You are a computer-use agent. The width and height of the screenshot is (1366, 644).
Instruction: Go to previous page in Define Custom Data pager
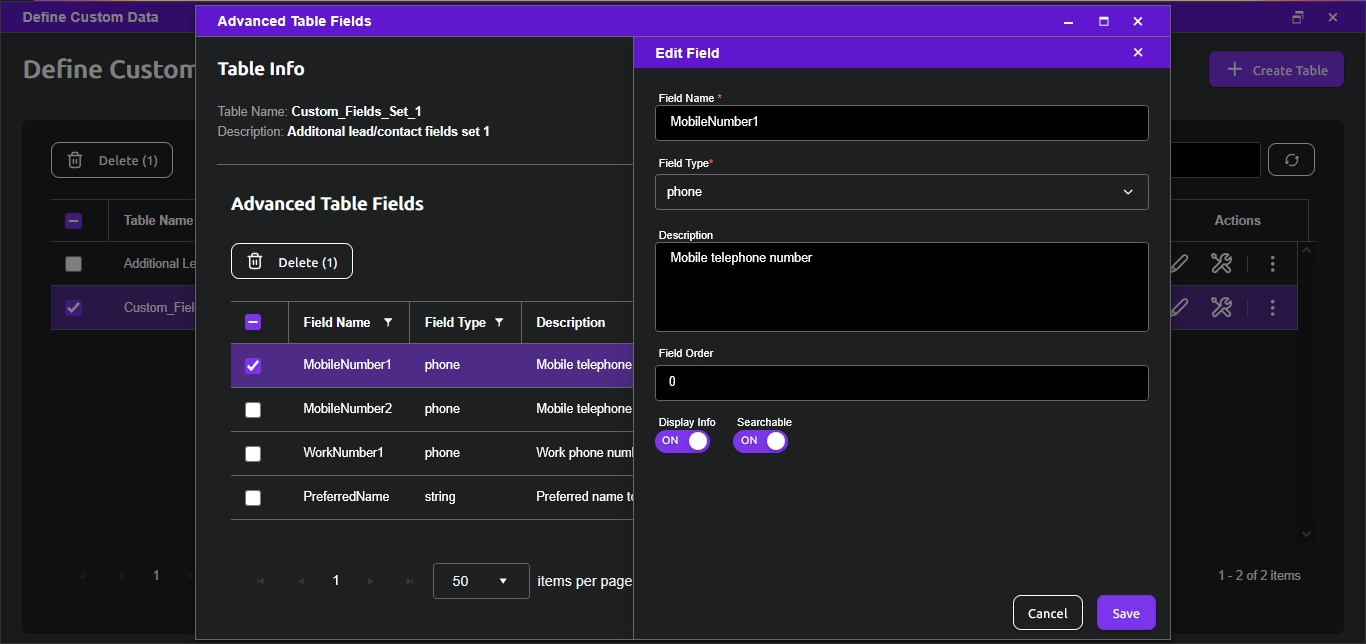(x=121, y=576)
